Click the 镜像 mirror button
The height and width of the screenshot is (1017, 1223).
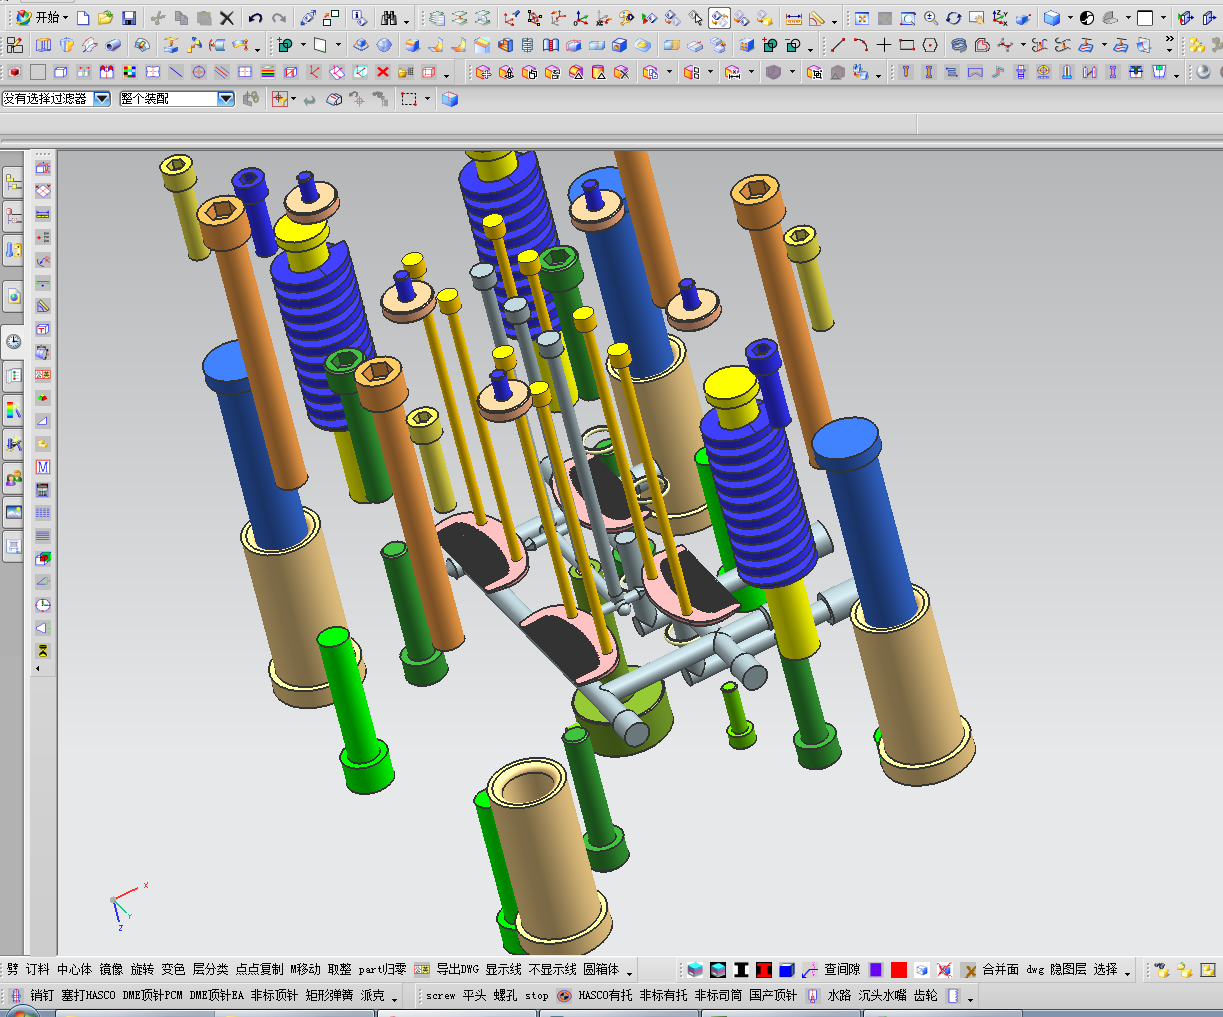pyautogui.click(x=111, y=969)
